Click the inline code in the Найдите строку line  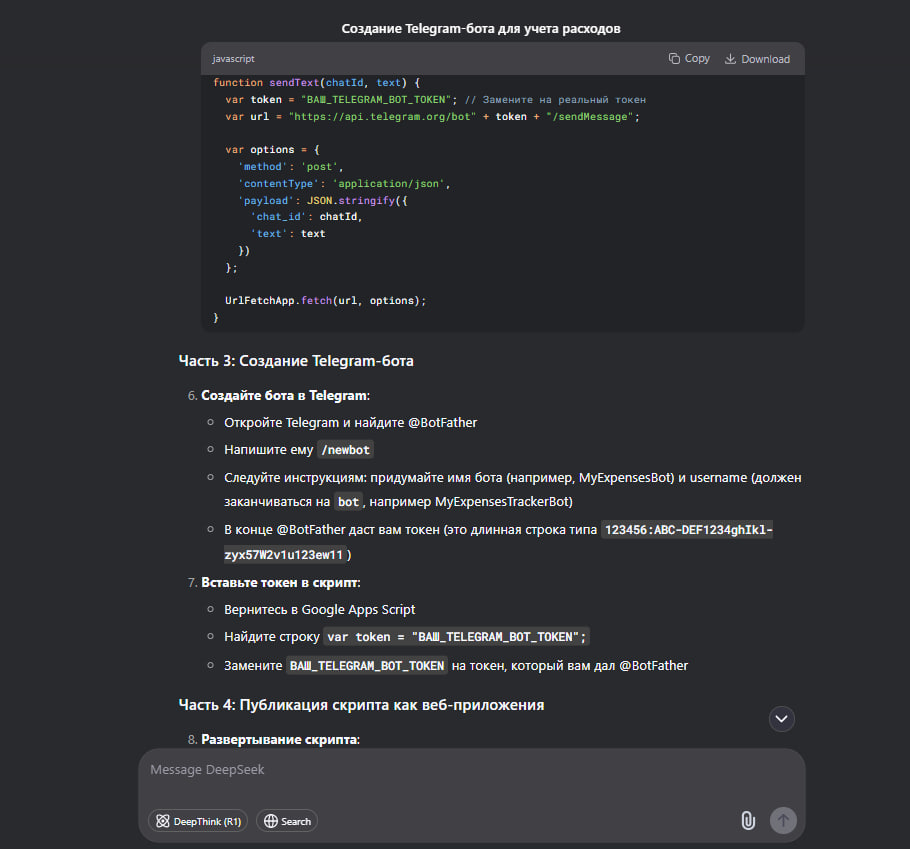(x=456, y=637)
